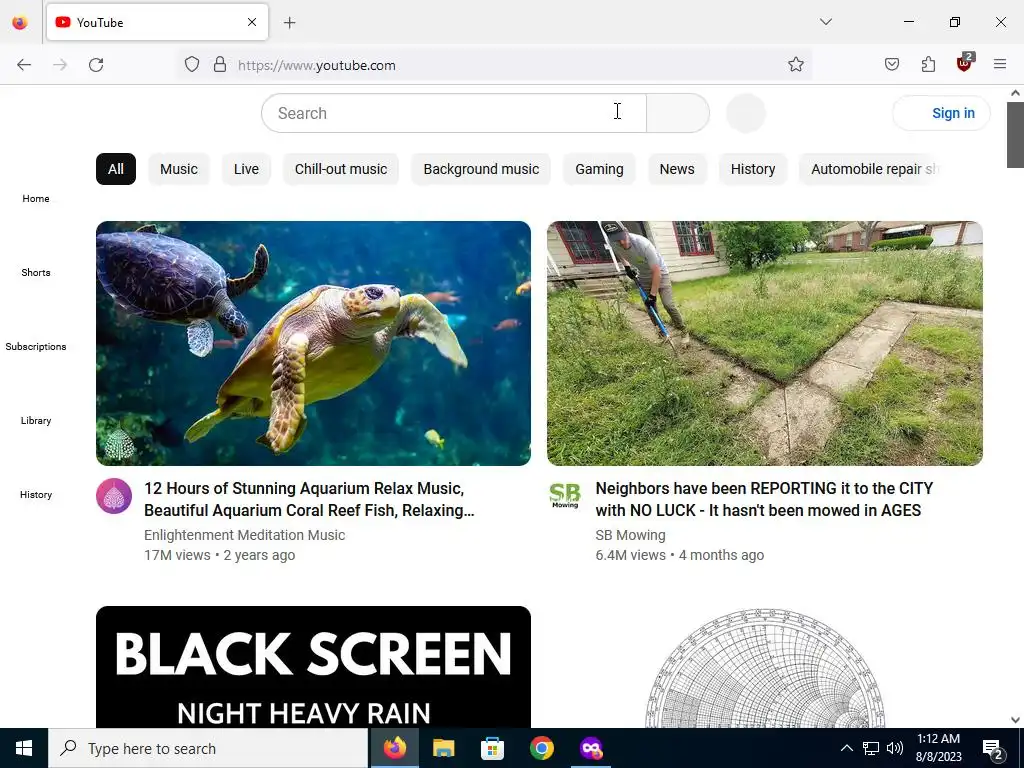The image size is (1024, 768).
Task: Open Home in the sidebar
Action: (x=36, y=199)
